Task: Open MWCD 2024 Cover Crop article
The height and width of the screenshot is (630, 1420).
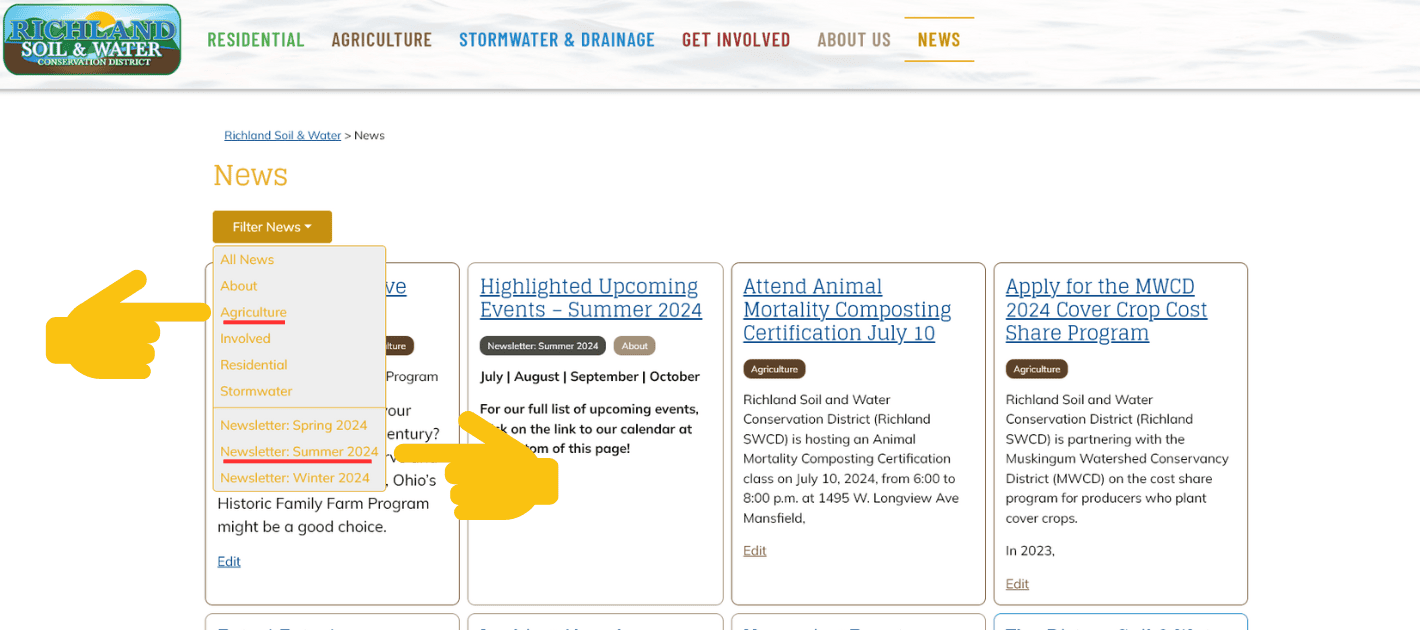Action: [1107, 310]
